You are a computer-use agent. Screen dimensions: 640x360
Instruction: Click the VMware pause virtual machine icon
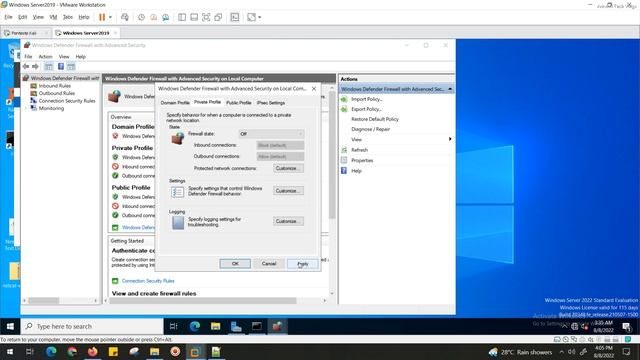coord(102,17)
